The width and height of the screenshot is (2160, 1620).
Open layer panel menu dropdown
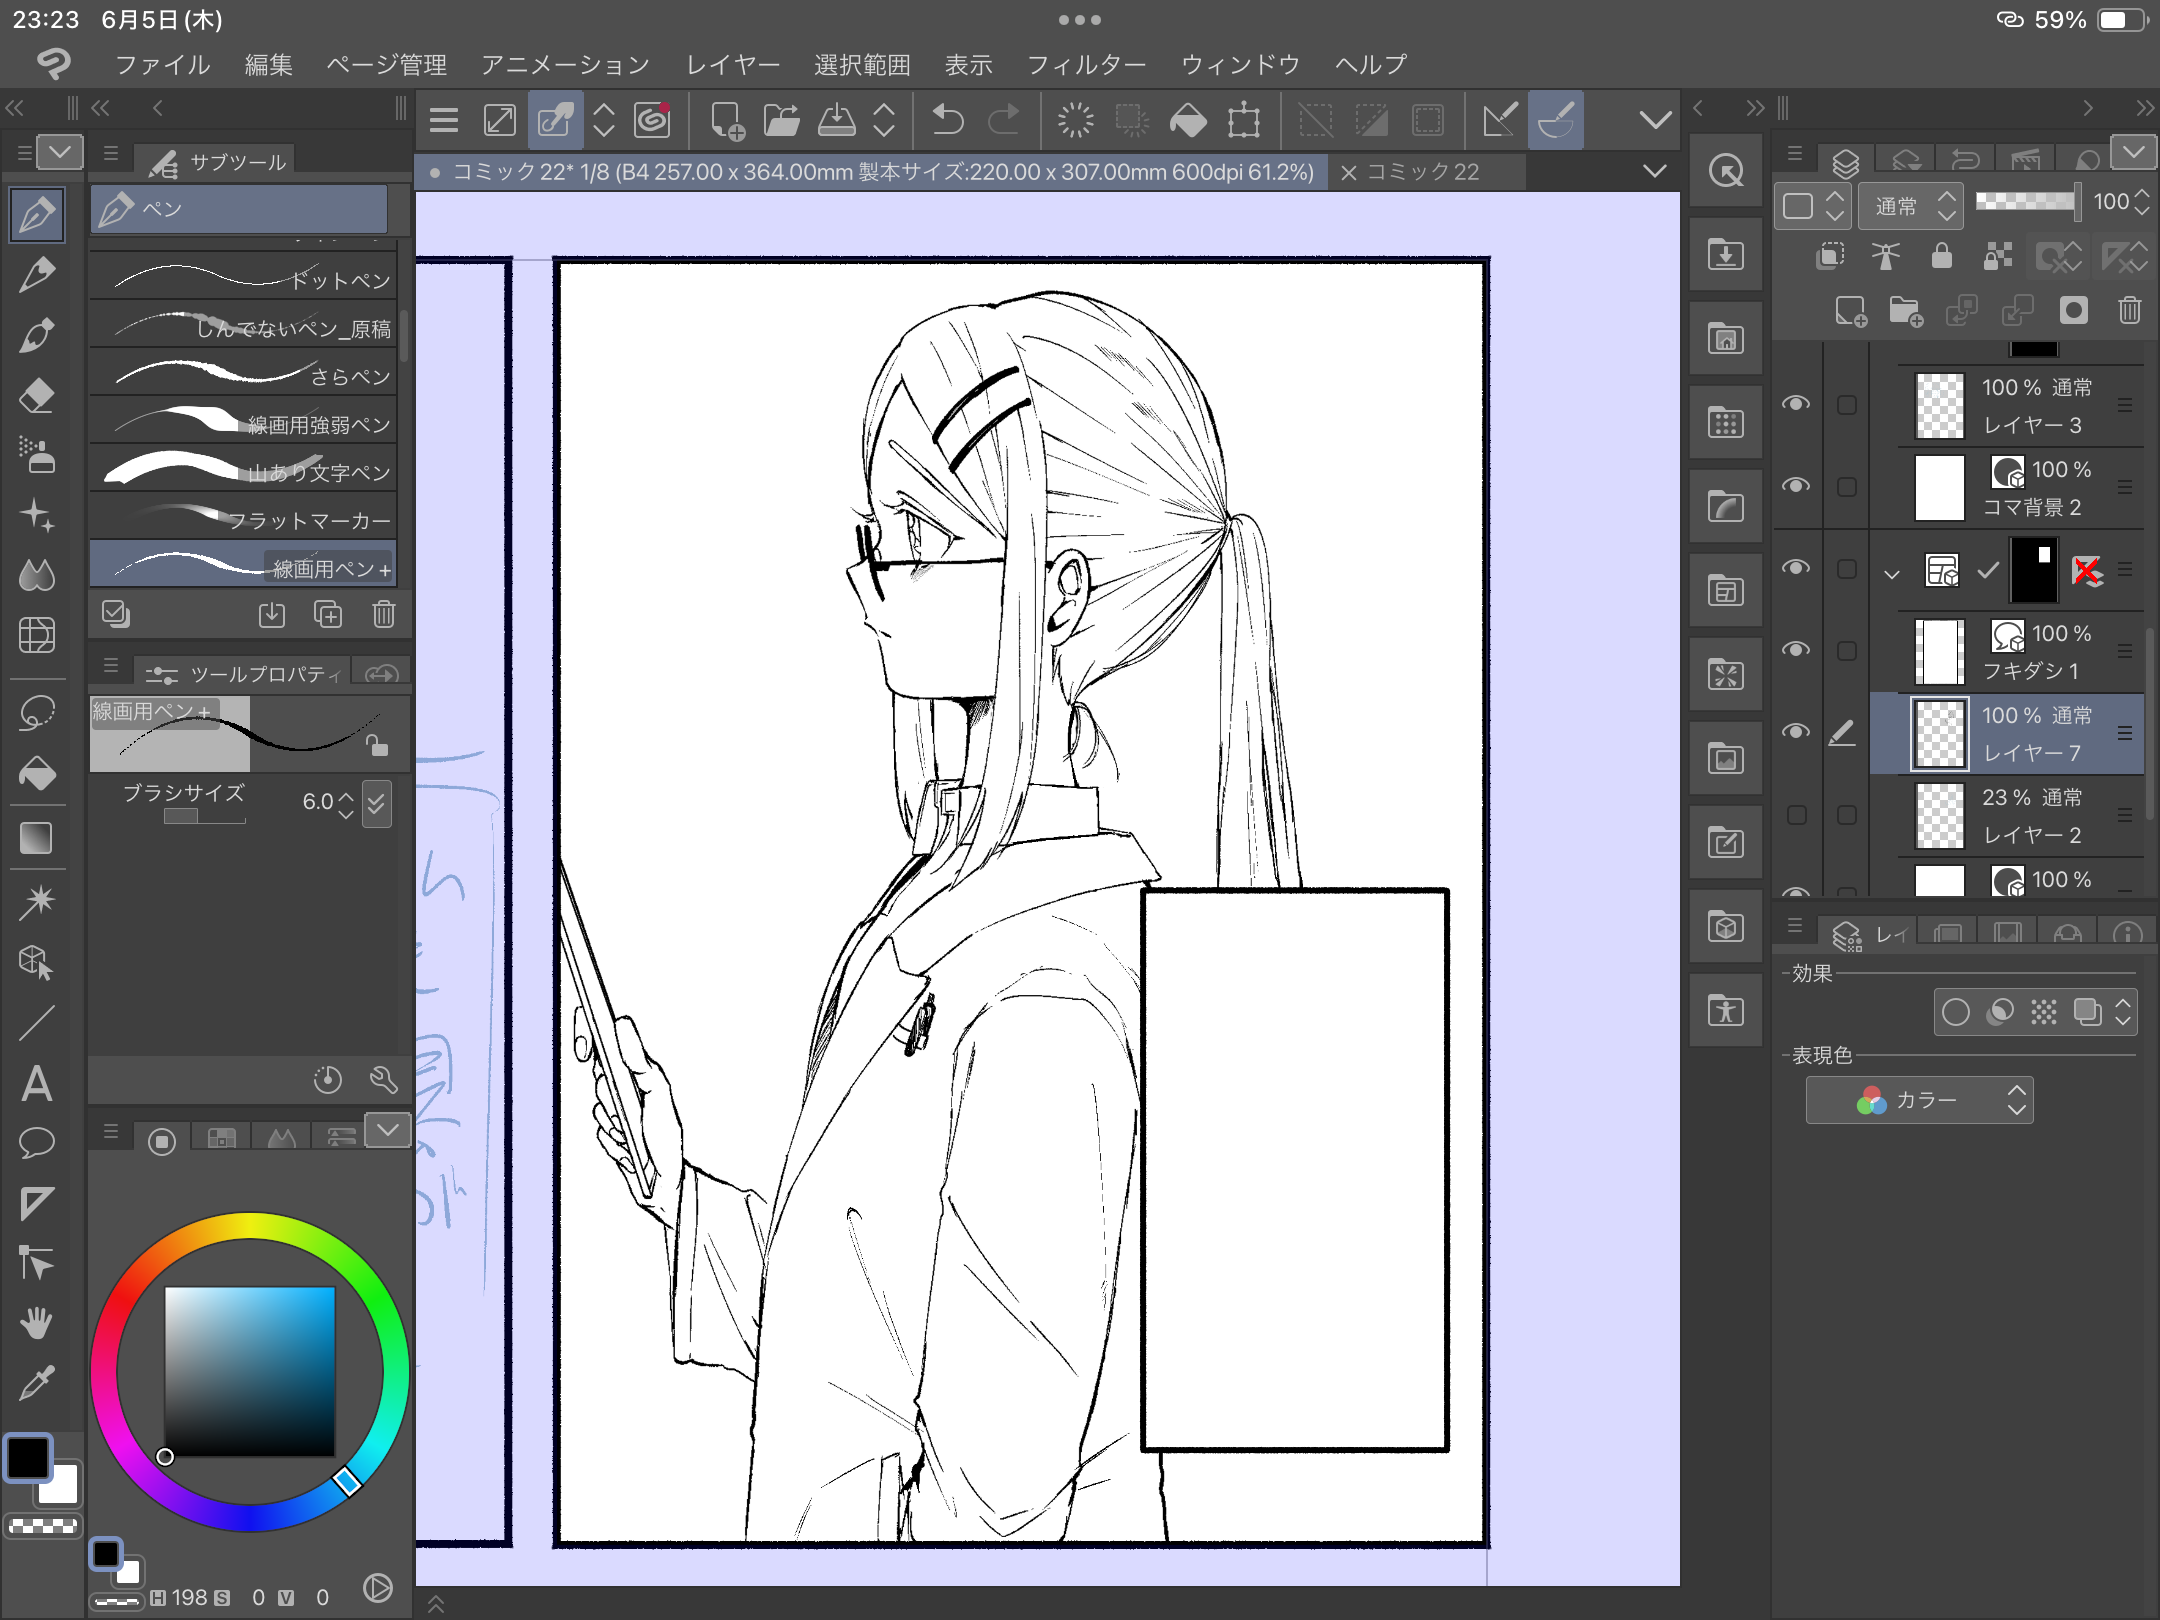pos(2133,153)
